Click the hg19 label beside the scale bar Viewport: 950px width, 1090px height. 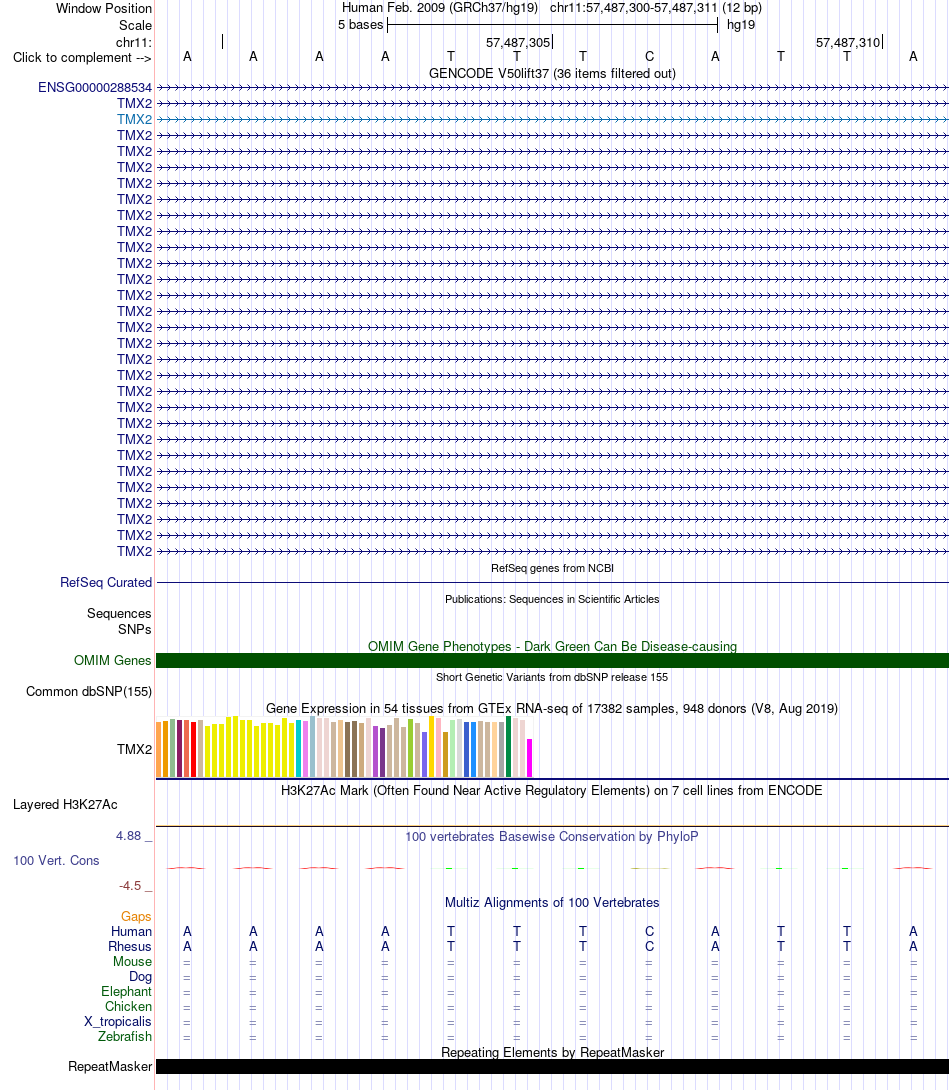point(741,25)
